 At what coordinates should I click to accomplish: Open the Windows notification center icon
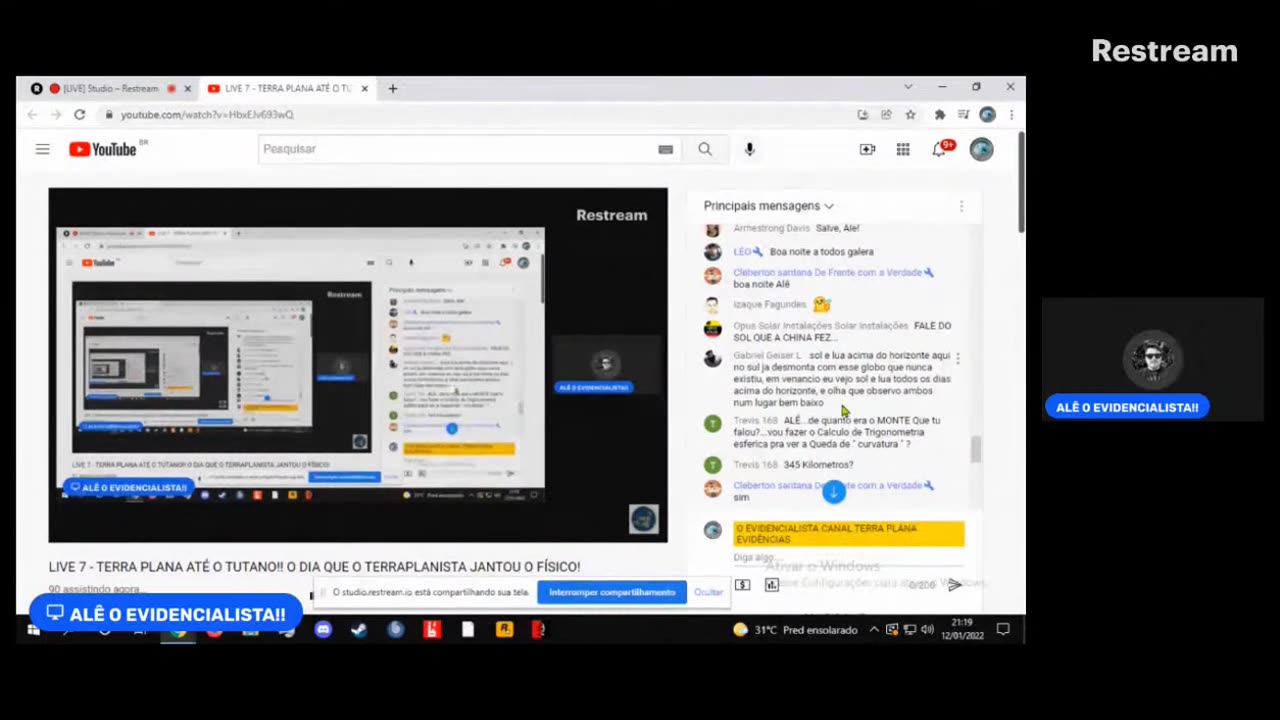(1003, 629)
